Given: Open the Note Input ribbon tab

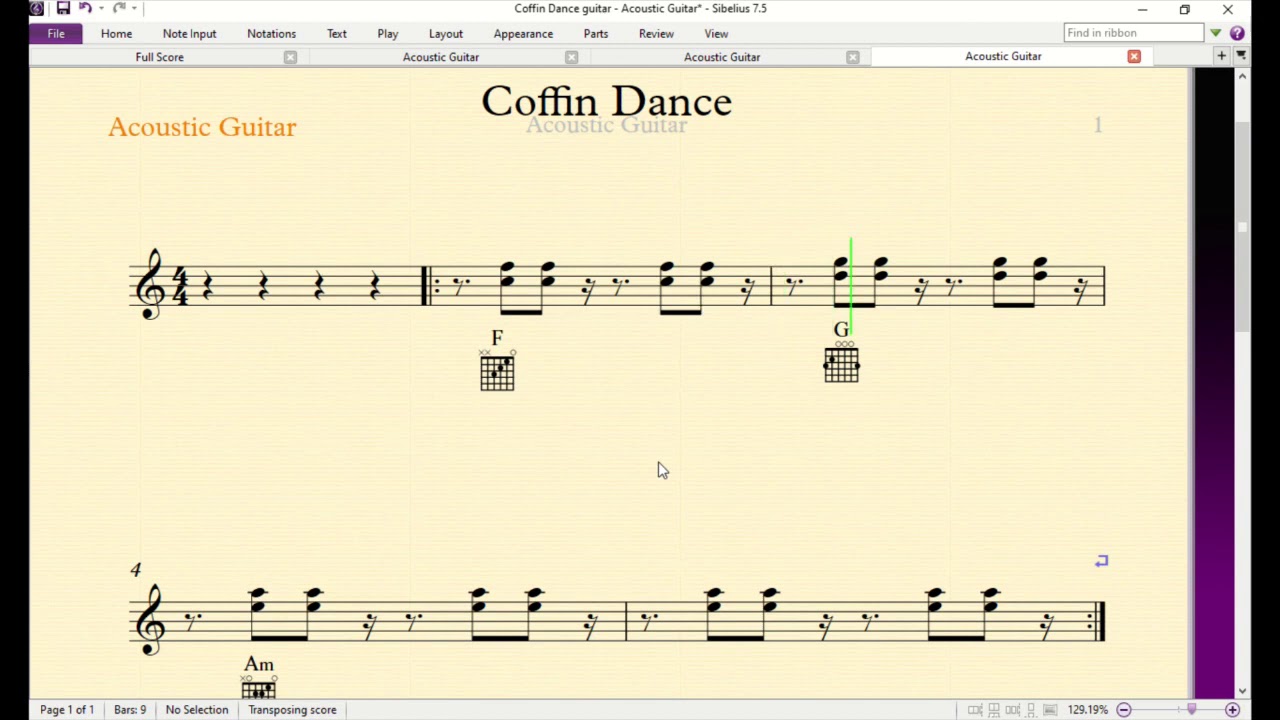Looking at the screenshot, I should tap(189, 34).
